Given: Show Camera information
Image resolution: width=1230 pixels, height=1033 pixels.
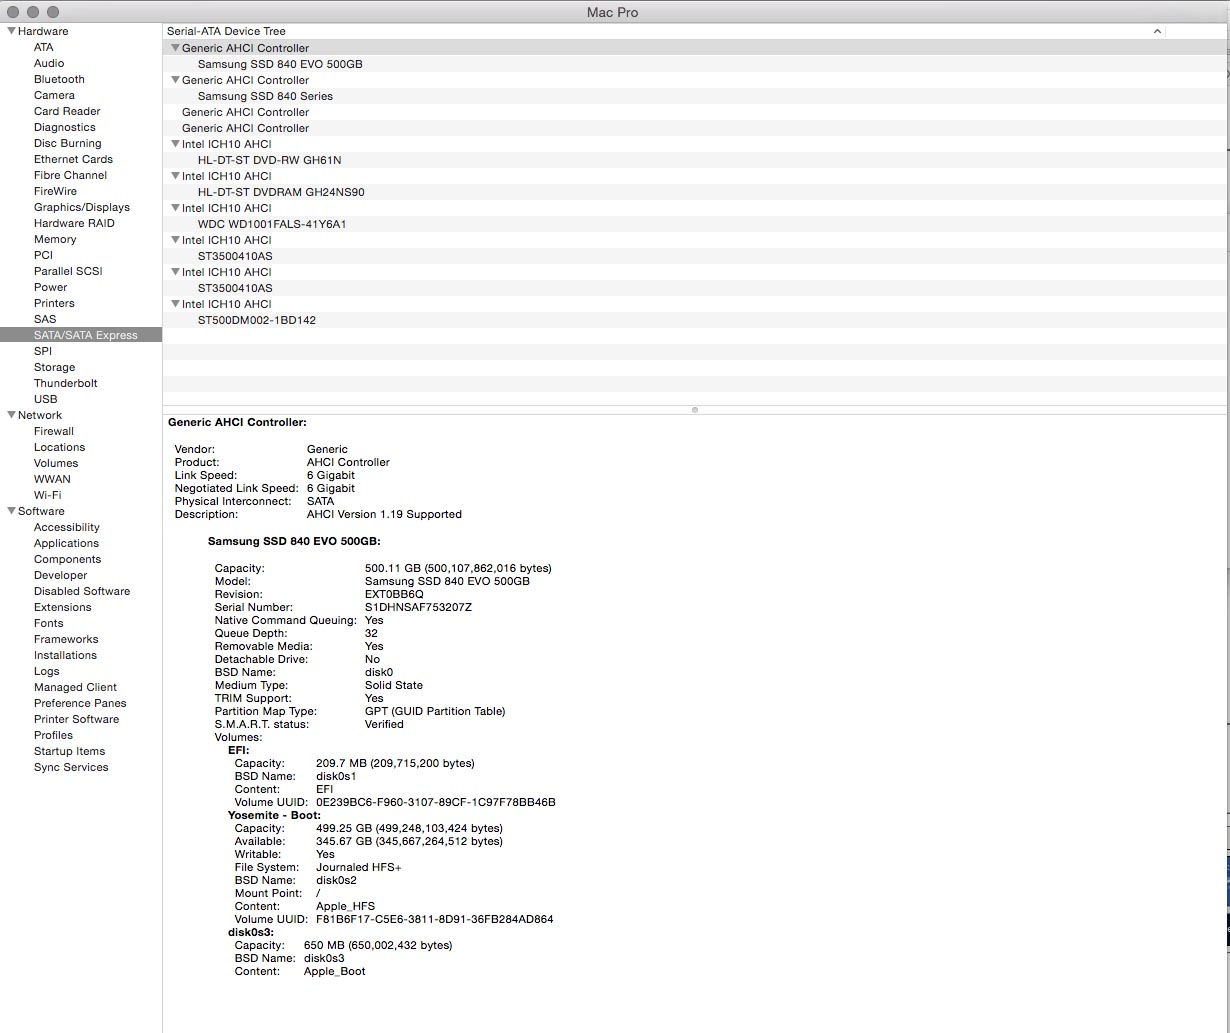Looking at the screenshot, I should point(54,95).
